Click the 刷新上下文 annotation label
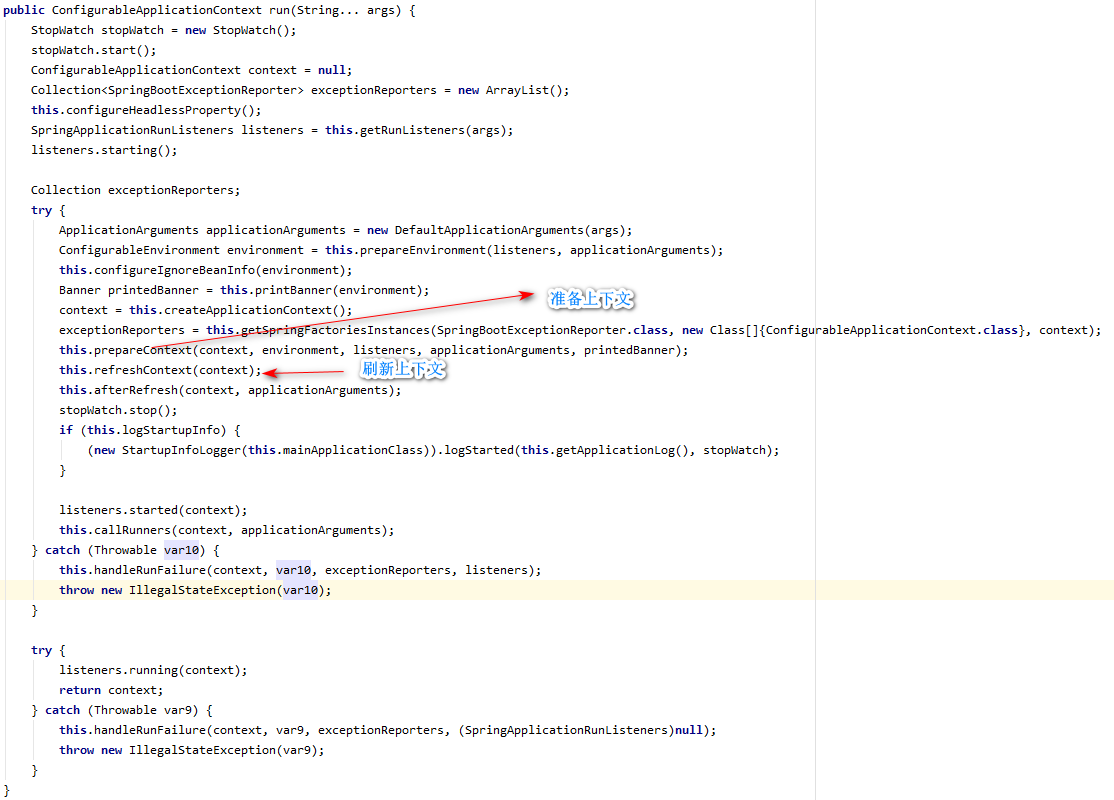This screenshot has width=1114, height=800. [402, 369]
